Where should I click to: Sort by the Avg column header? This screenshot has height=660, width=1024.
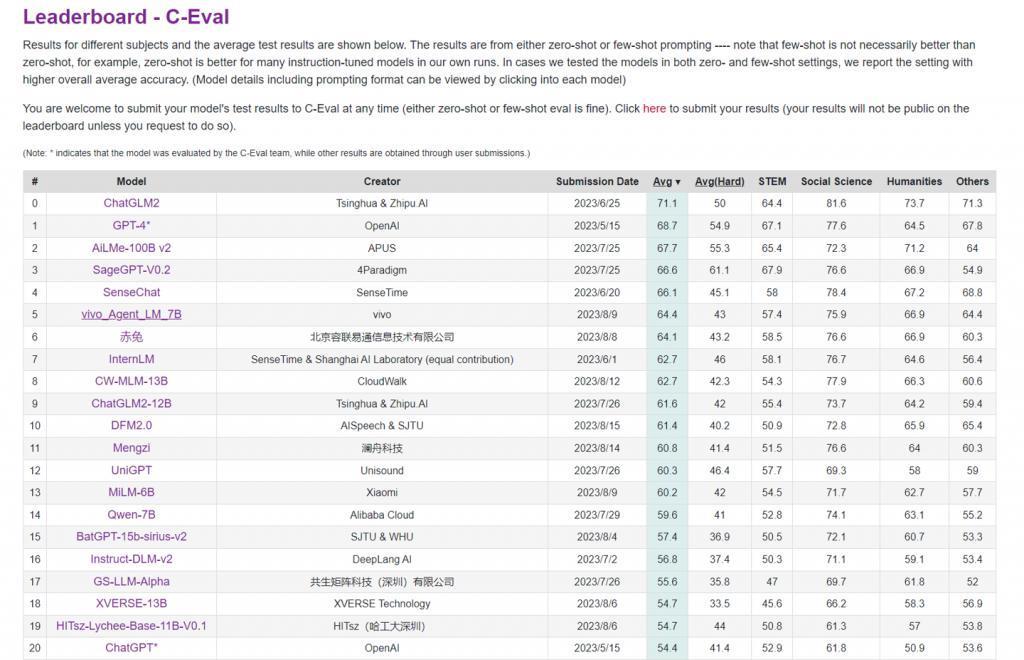pyautogui.click(x=666, y=182)
